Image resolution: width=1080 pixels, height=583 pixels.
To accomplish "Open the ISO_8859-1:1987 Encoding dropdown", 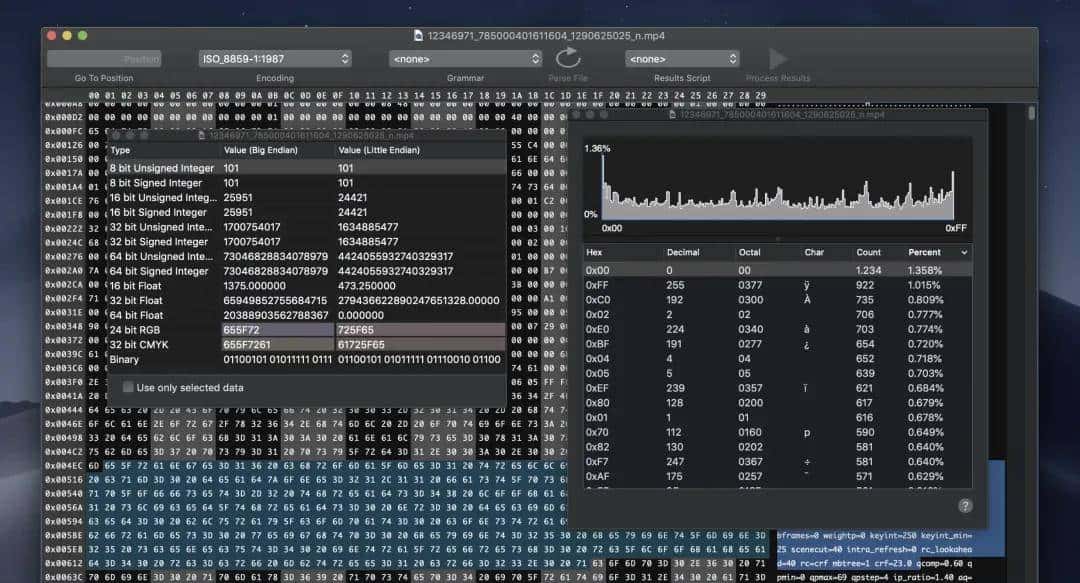I will pos(275,59).
